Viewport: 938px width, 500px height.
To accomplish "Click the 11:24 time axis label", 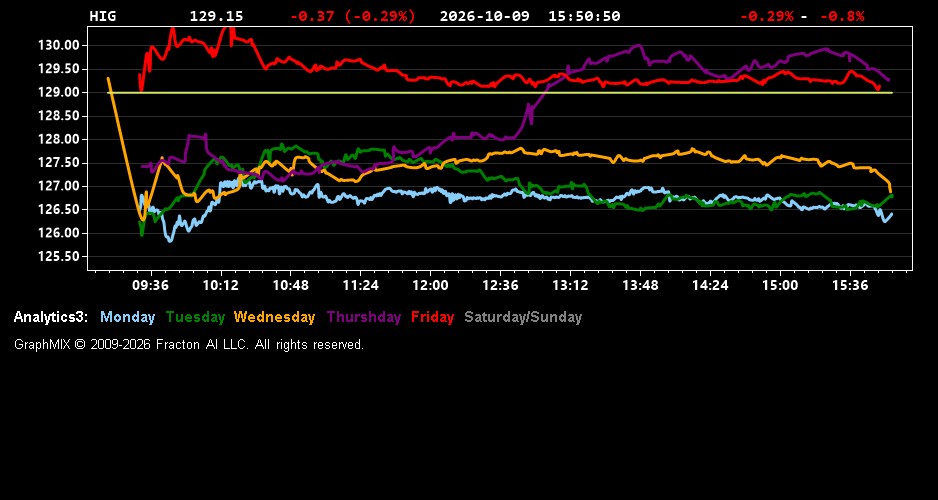I will pyautogui.click(x=360, y=285).
